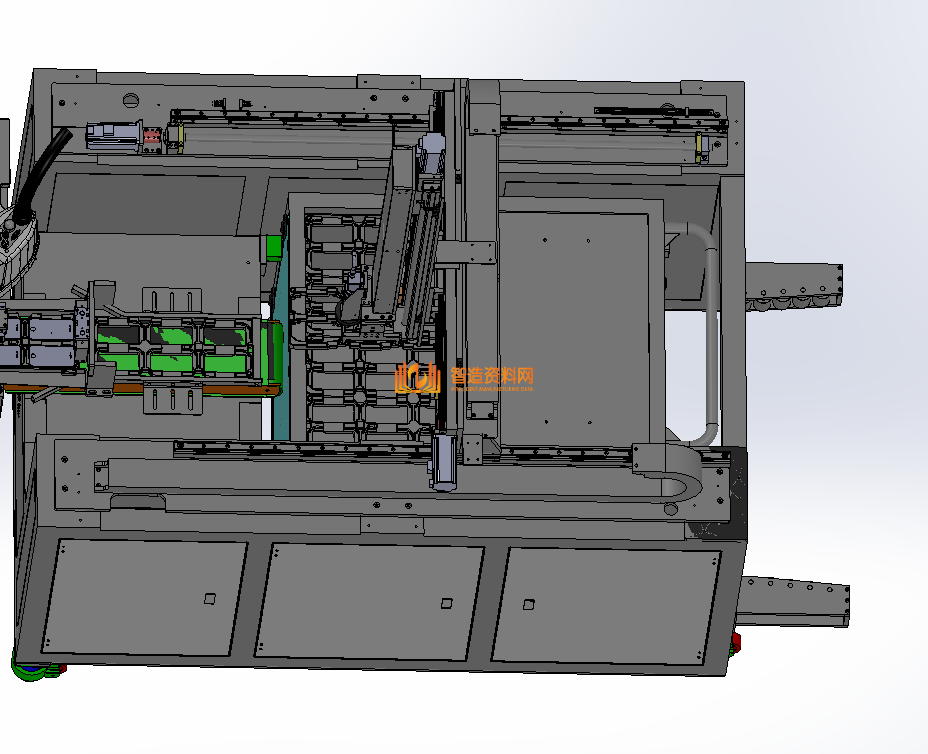Click the small green block above conveyor
The height and width of the screenshot is (754, 928).
pos(273,247)
